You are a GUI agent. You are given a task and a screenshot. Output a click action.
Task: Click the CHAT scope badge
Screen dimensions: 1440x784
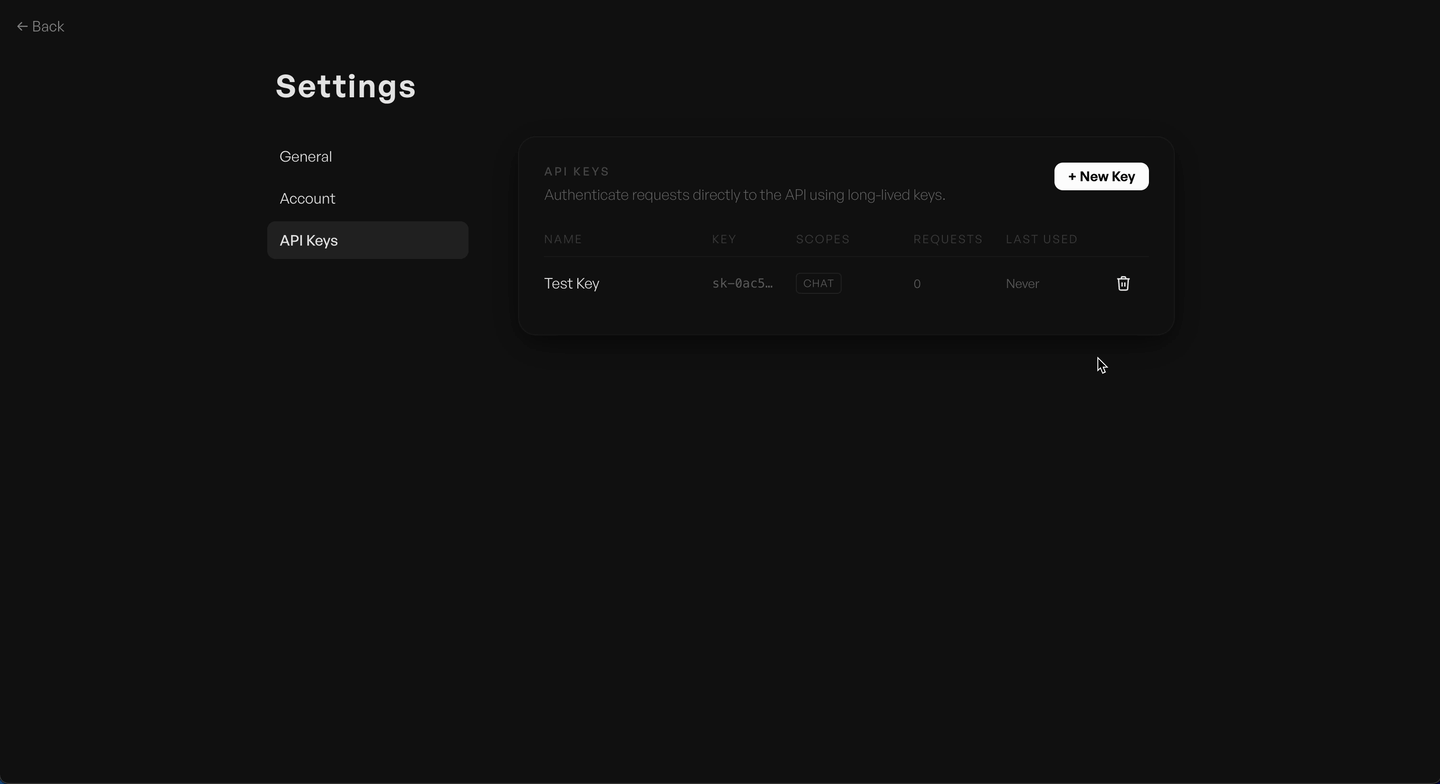click(x=818, y=283)
